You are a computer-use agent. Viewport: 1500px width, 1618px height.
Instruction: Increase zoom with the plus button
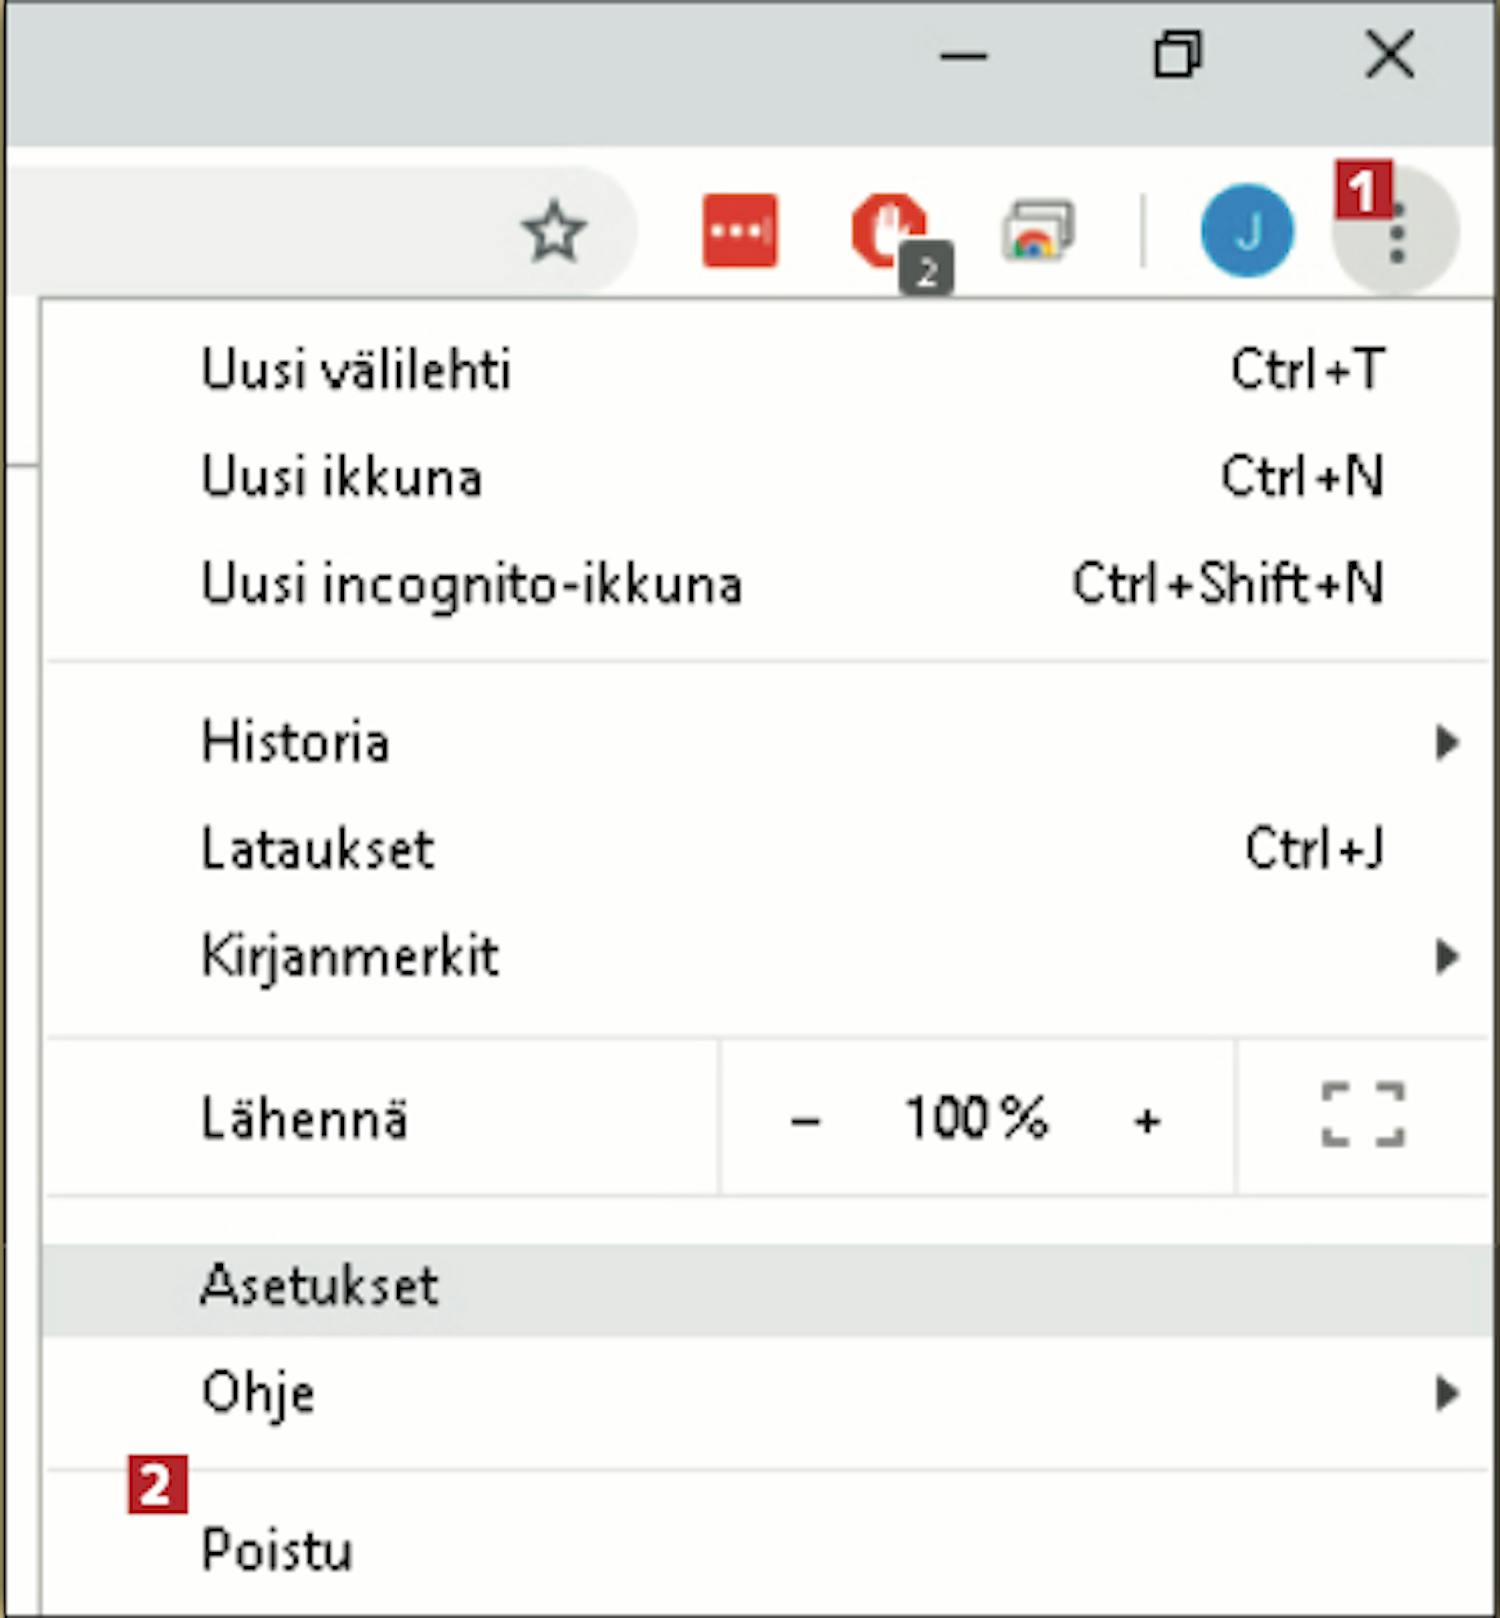pos(1148,1120)
